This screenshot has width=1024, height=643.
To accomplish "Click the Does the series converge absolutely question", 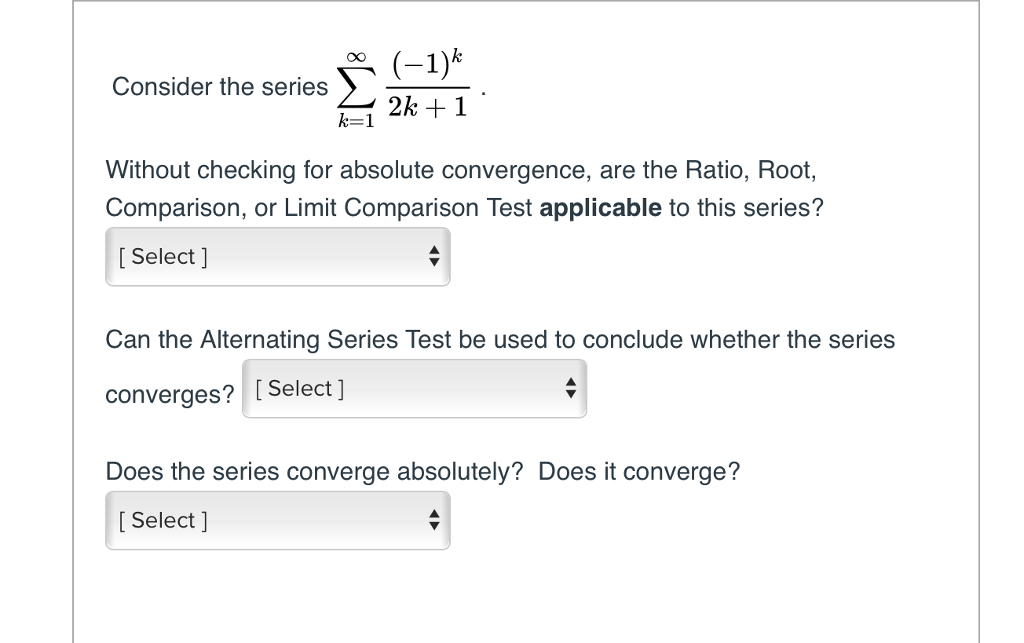I will [423, 471].
